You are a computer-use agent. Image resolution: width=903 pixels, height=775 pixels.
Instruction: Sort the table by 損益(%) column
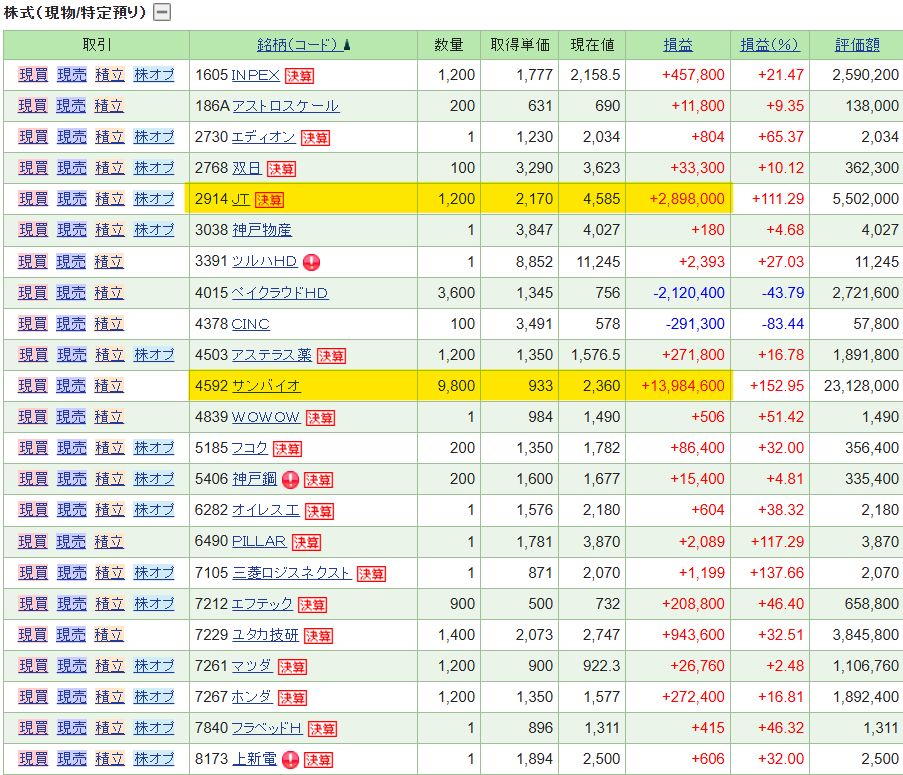(x=769, y=45)
